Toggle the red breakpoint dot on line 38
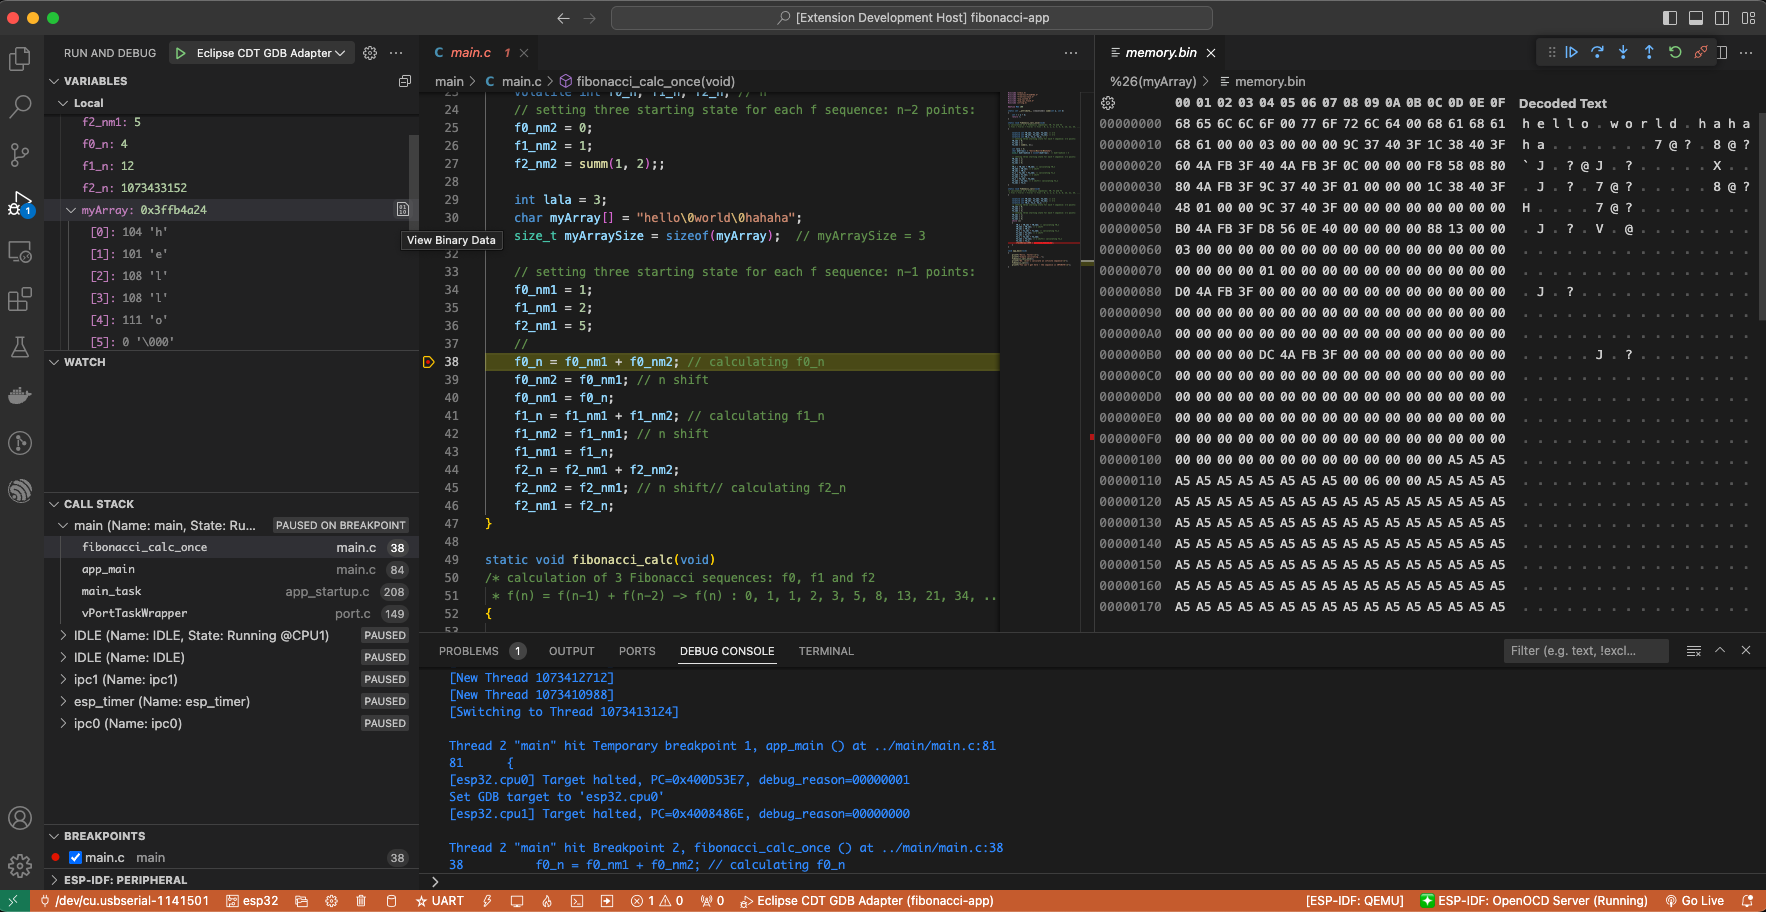The width and height of the screenshot is (1766, 912). click(x=428, y=361)
